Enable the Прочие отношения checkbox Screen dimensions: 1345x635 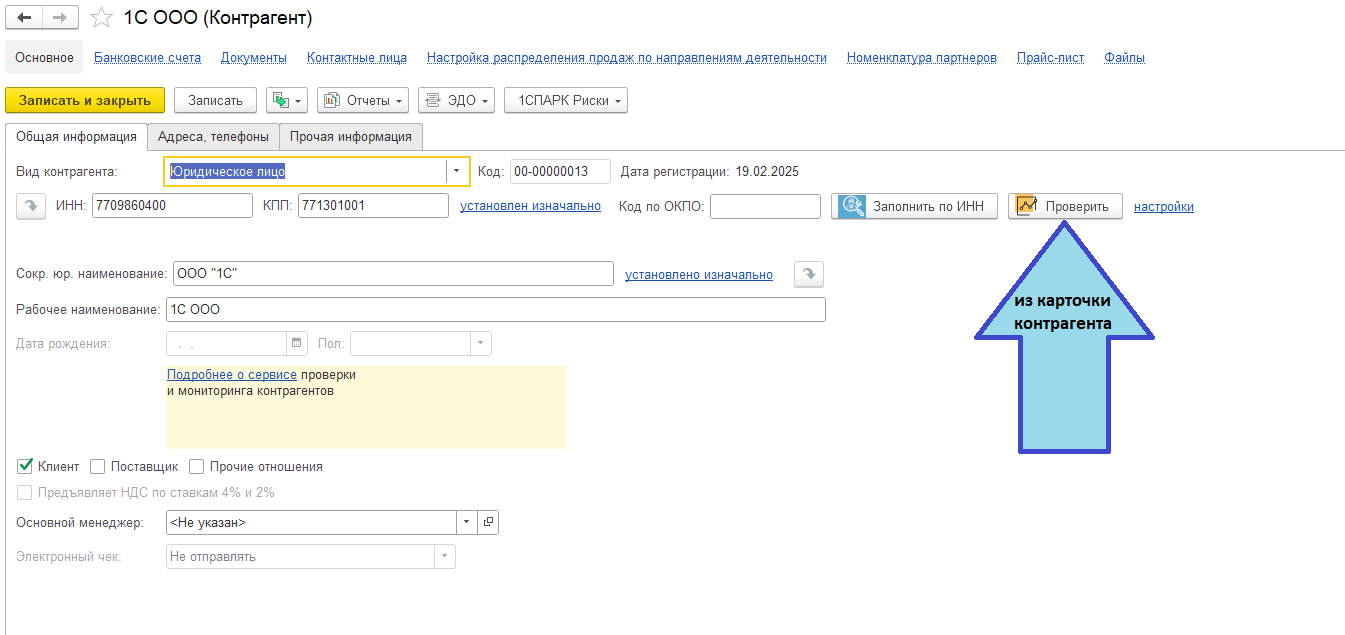[x=197, y=466]
